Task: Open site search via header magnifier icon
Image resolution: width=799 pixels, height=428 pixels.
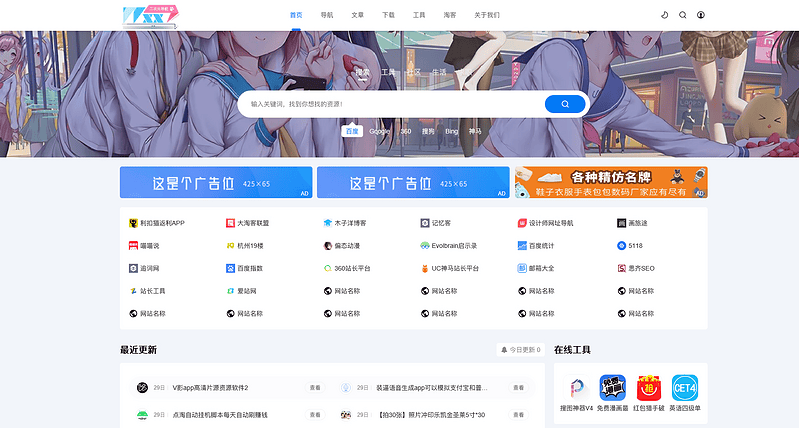Action: tap(683, 15)
